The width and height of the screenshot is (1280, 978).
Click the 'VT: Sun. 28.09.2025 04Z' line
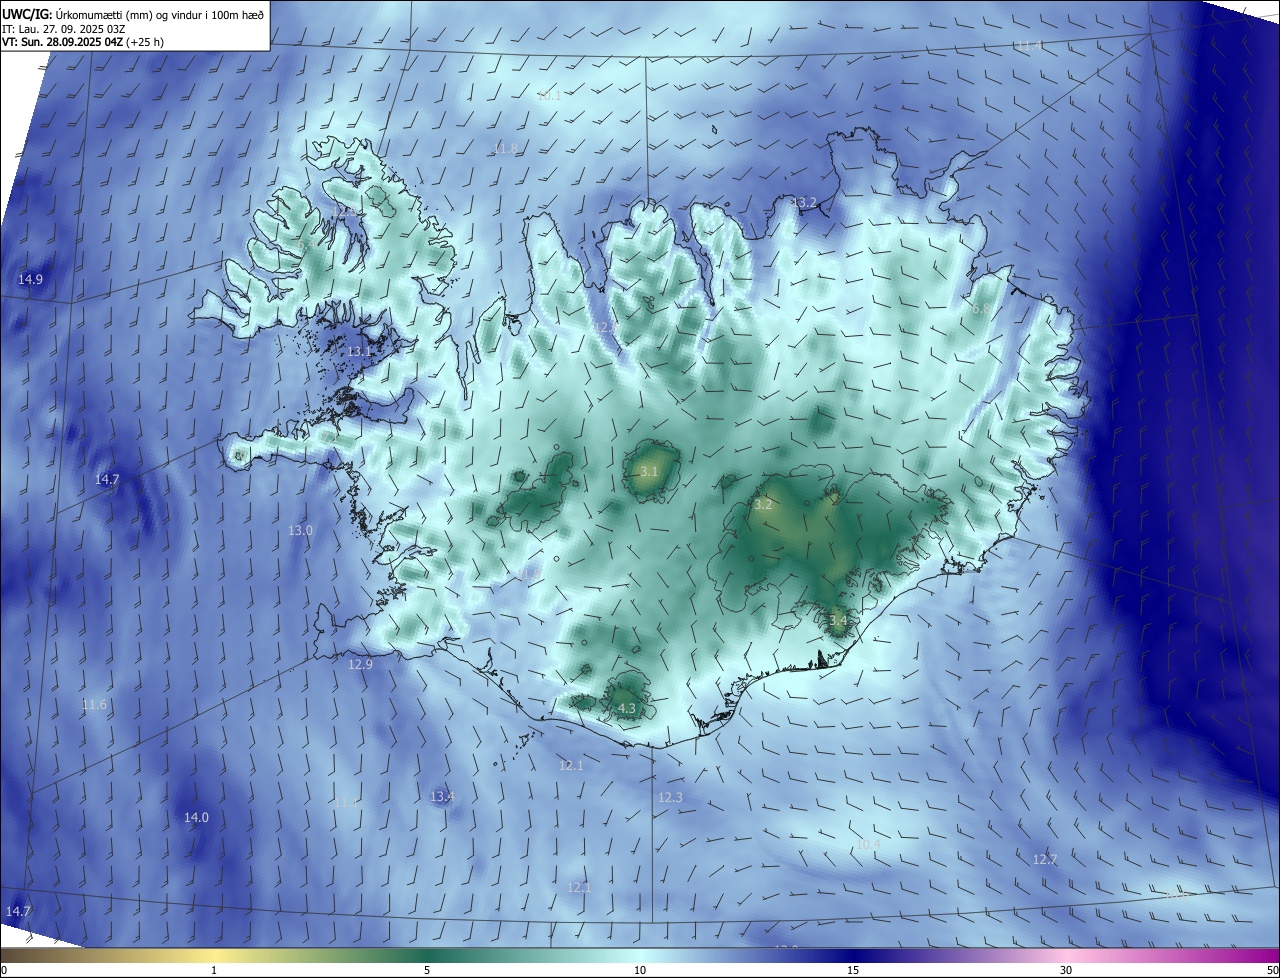(x=62, y=43)
